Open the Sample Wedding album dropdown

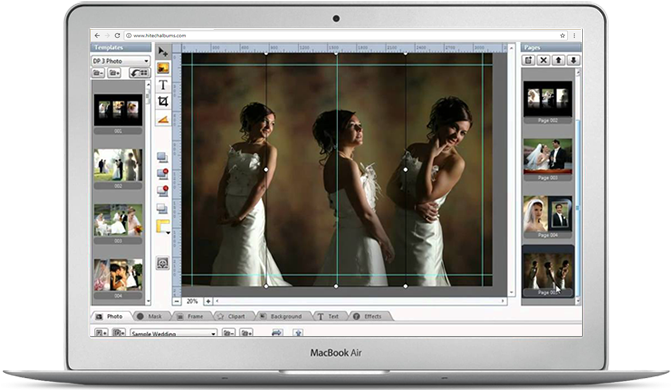click(173, 333)
